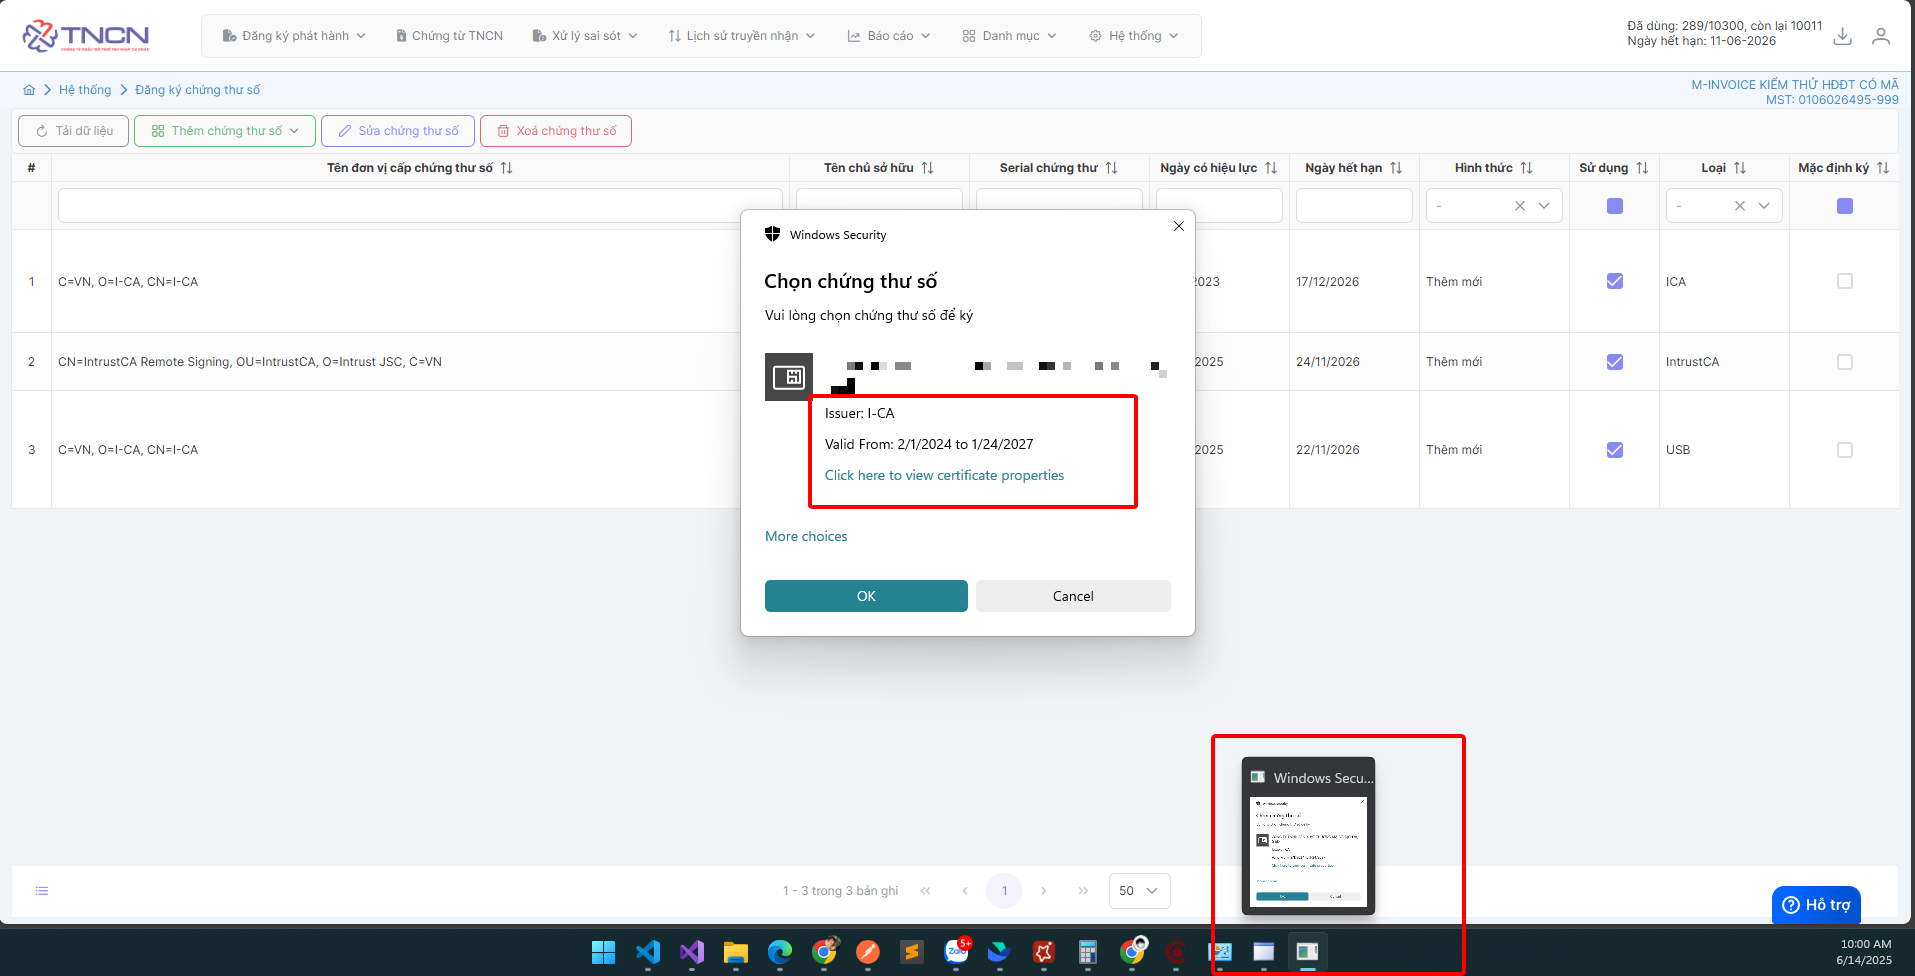Open Hỗ trợ support button
1915x976 pixels.
1816,905
